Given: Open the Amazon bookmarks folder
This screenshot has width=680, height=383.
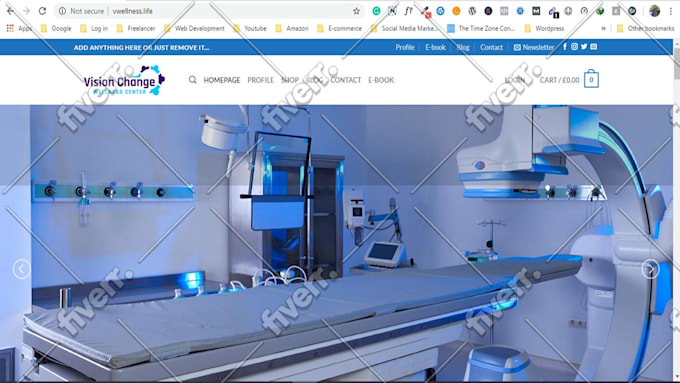Looking at the screenshot, I should tap(292, 28).
